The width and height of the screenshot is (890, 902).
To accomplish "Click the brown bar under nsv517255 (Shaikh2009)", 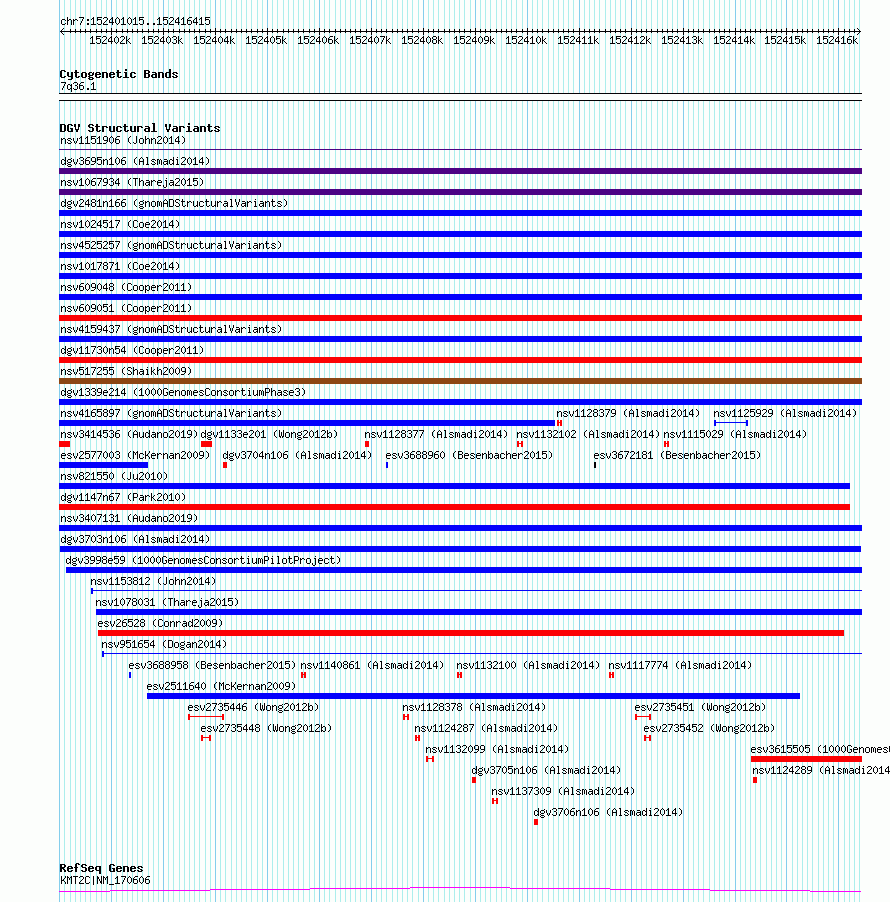I will click(460, 381).
